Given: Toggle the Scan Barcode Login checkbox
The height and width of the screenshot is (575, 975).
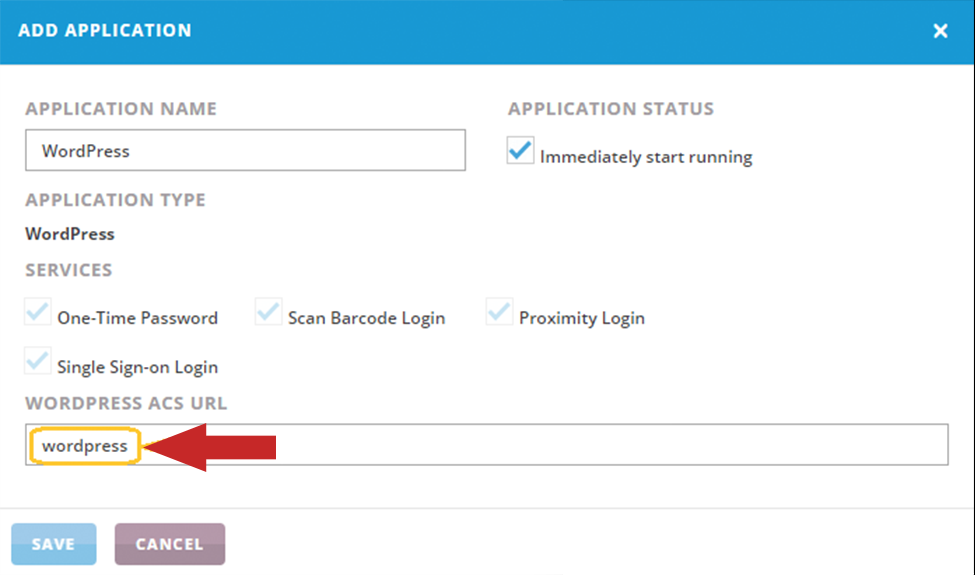Looking at the screenshot, I should (268, 311).
